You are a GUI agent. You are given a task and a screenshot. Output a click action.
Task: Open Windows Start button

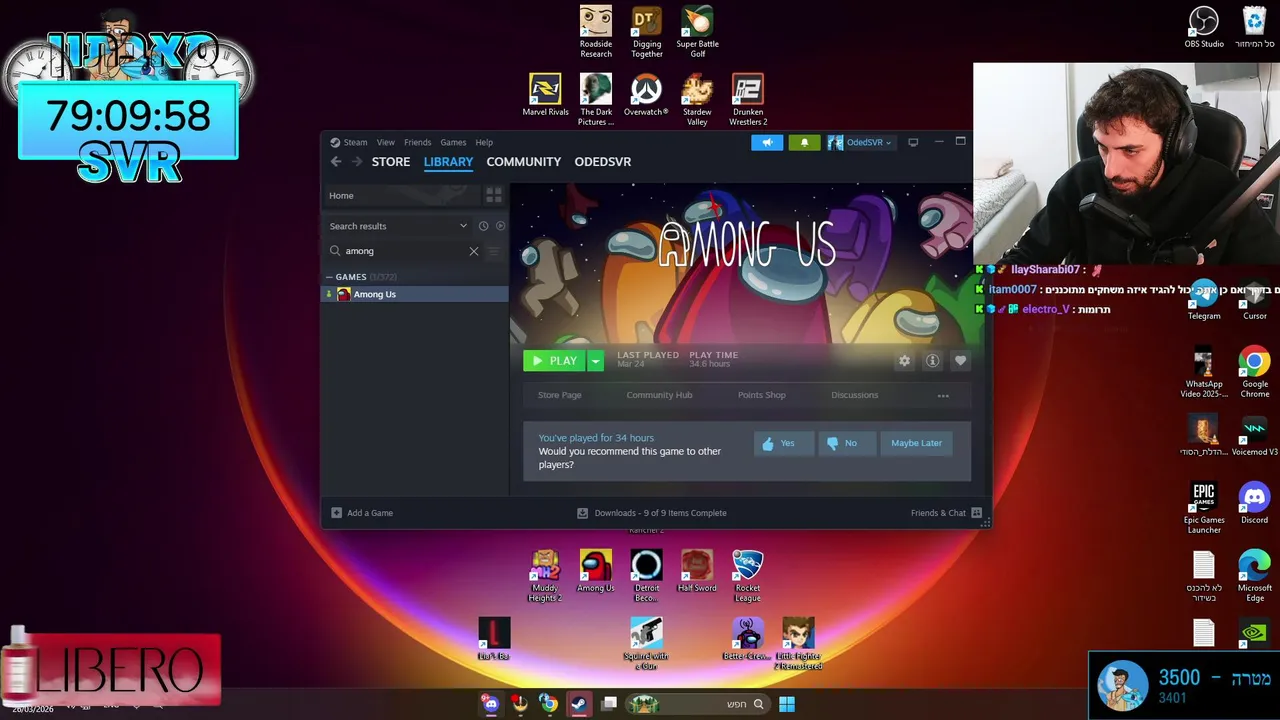coord(787,704)
